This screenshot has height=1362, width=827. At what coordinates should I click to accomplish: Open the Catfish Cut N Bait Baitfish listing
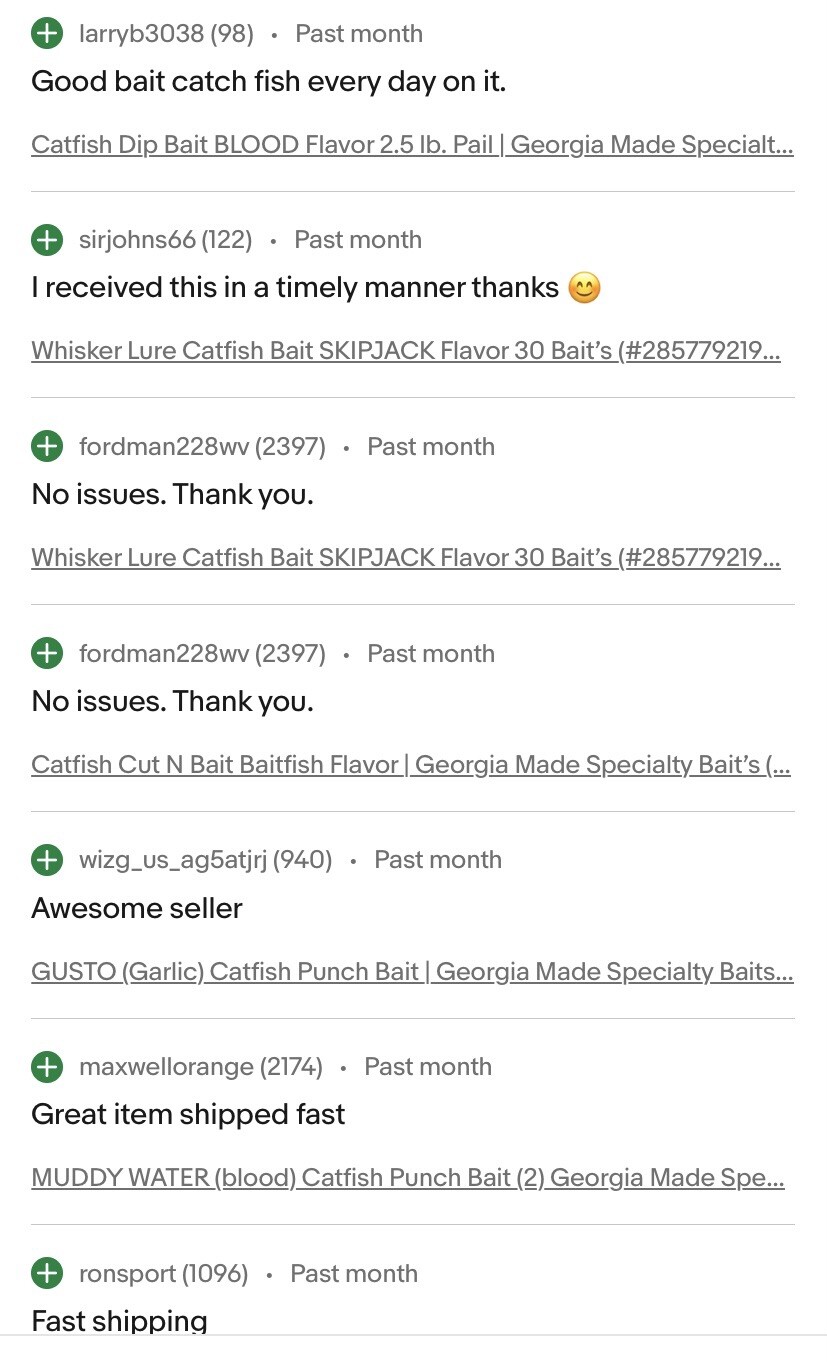tap(411, 765)
